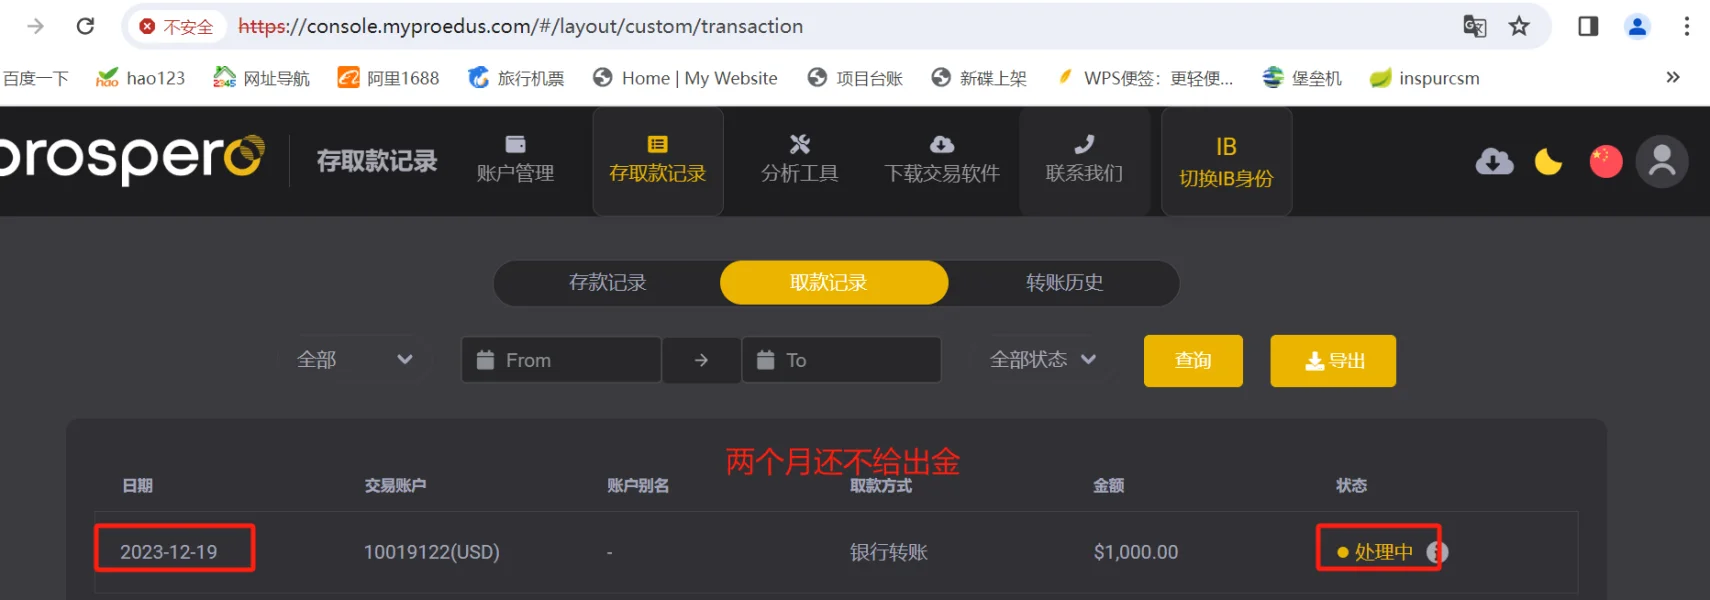Open the hao123 bookmark
The image size is (1710, 600).
pos(140,78)
